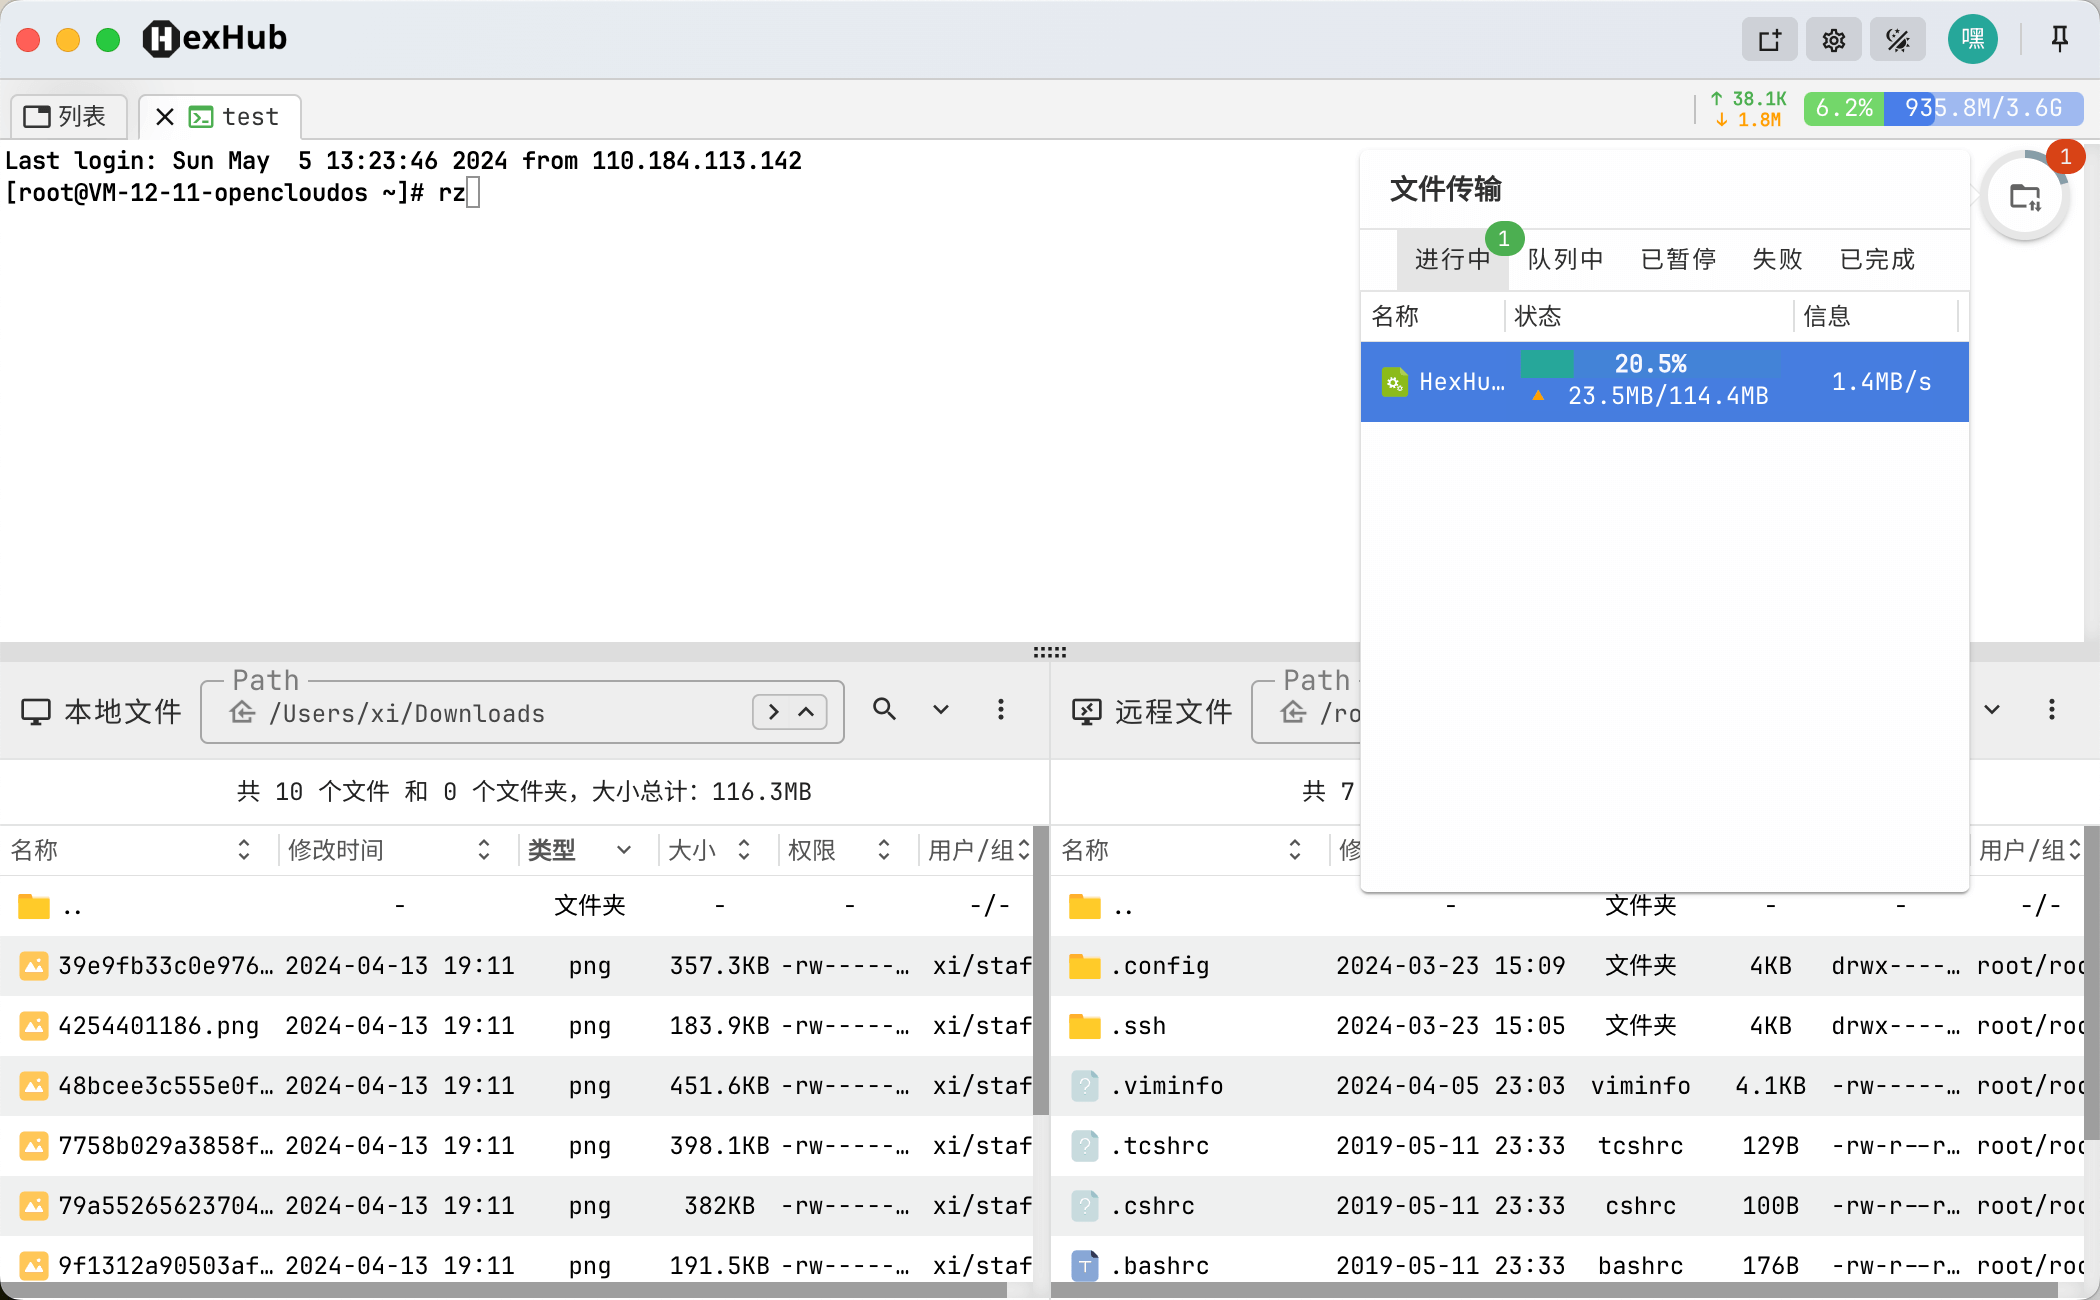Open the local panel three-dot options menu
This screenshot has width=2100, height=1300.
1001,709
